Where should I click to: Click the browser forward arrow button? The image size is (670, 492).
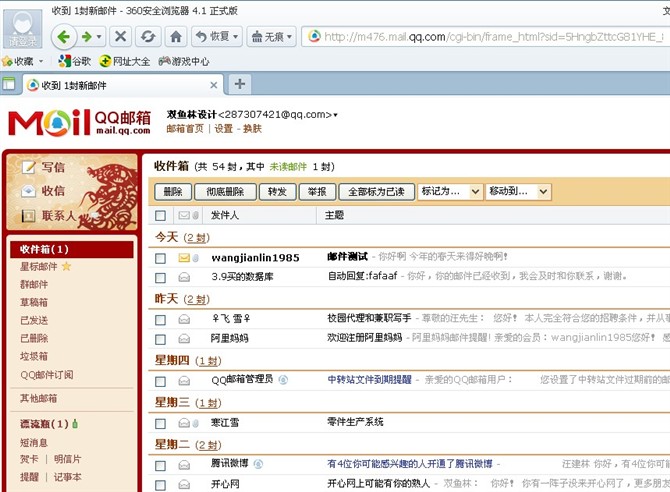(87, 37)
